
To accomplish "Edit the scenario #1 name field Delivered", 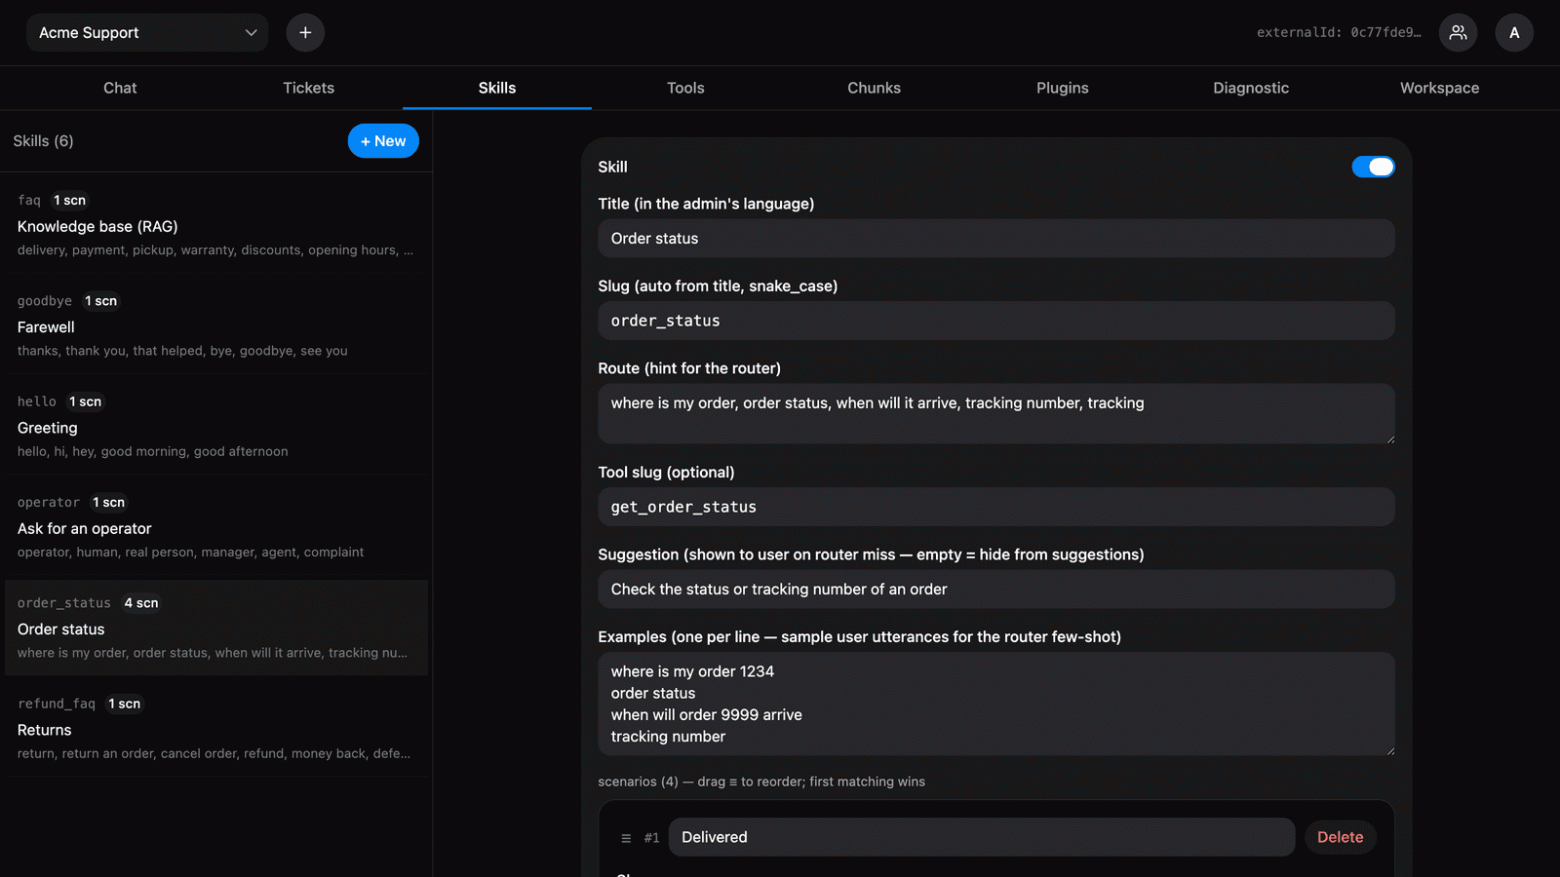I will [x=982, y=837].
